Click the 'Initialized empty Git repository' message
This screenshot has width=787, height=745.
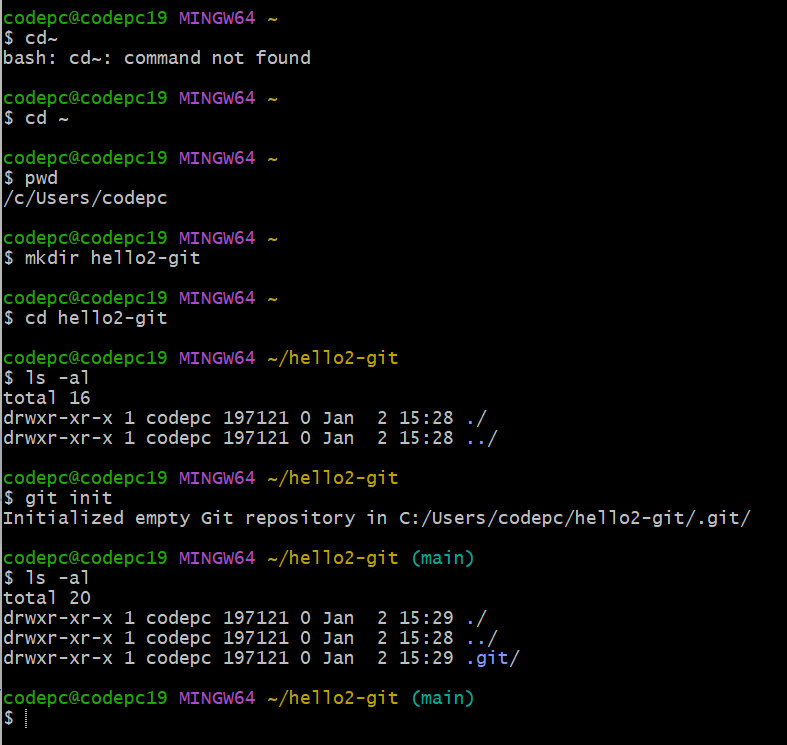point(377,518)
